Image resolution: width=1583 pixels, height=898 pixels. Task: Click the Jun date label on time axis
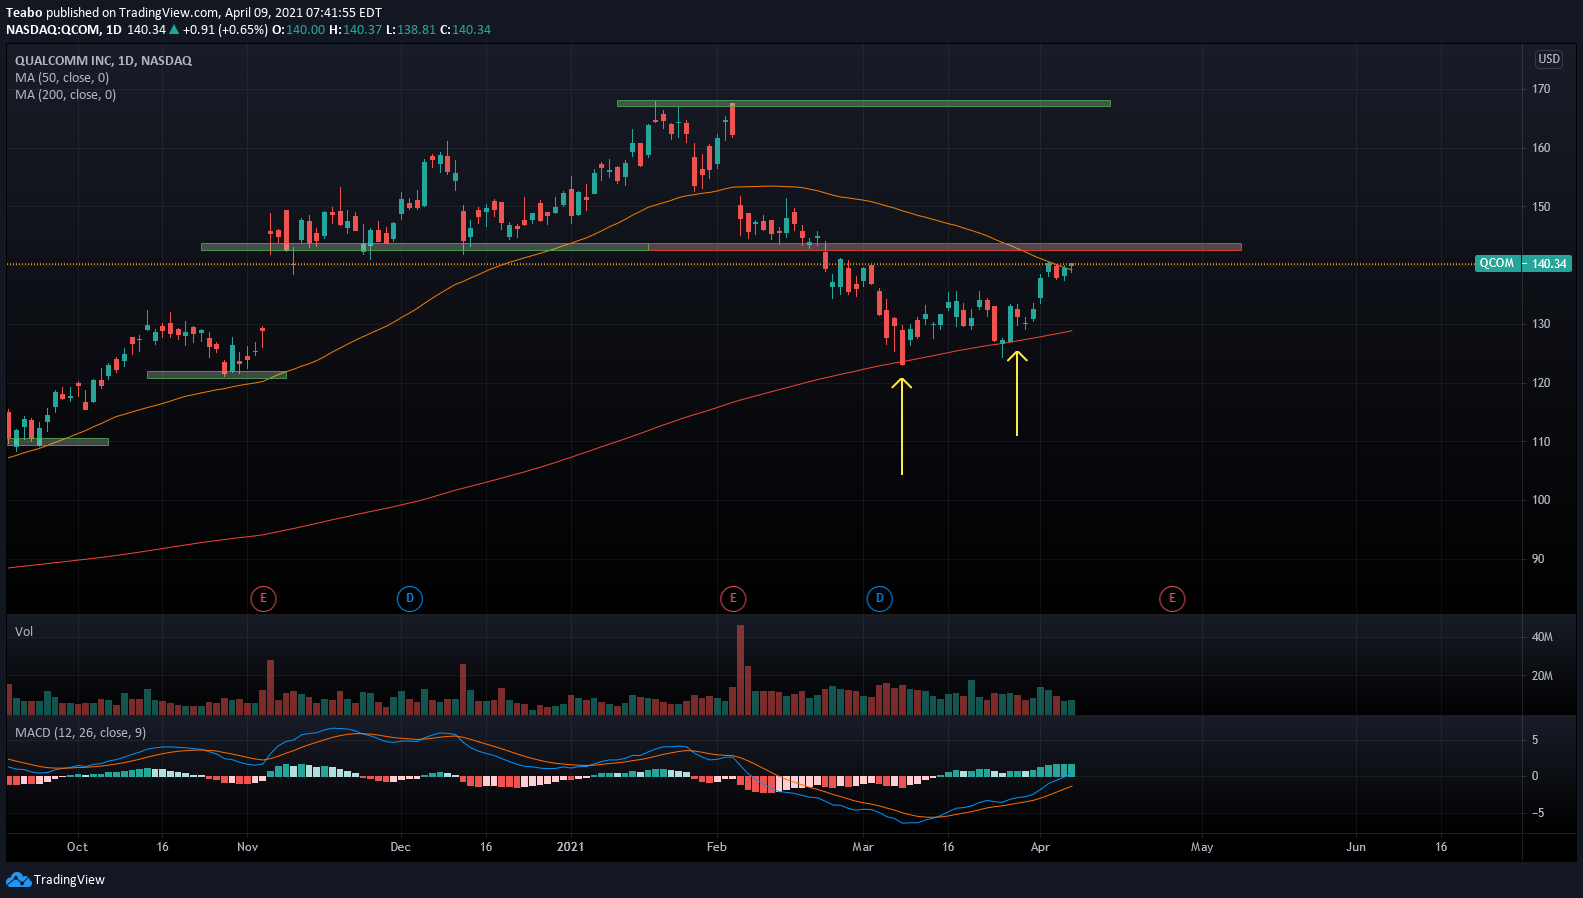click(1356, 847)
